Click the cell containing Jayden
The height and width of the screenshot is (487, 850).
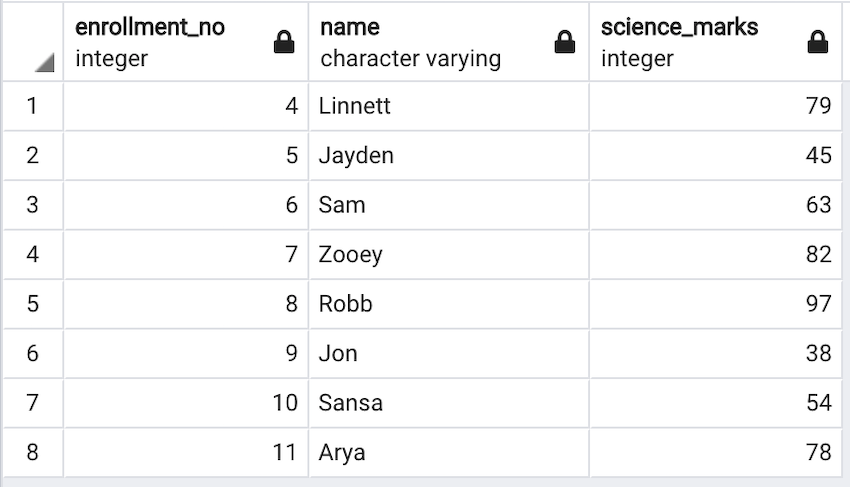(448, 155)
